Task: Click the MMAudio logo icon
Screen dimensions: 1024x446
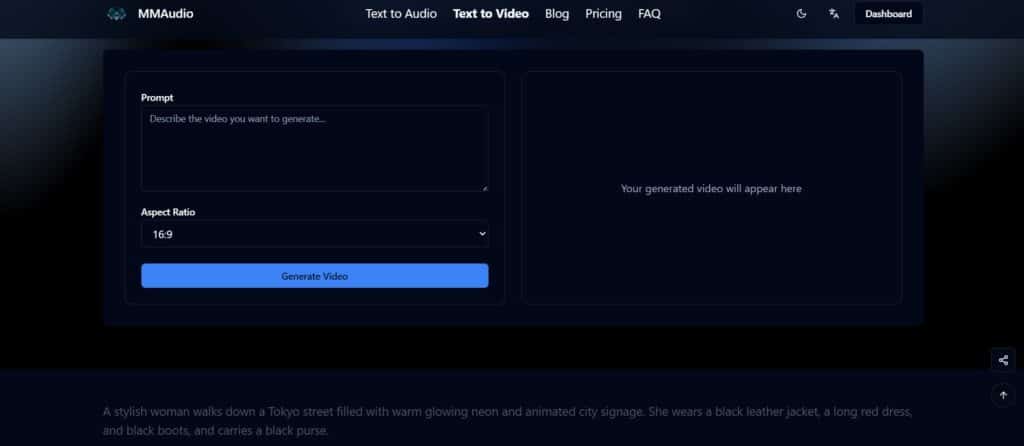Action: [x=116, y=14]
